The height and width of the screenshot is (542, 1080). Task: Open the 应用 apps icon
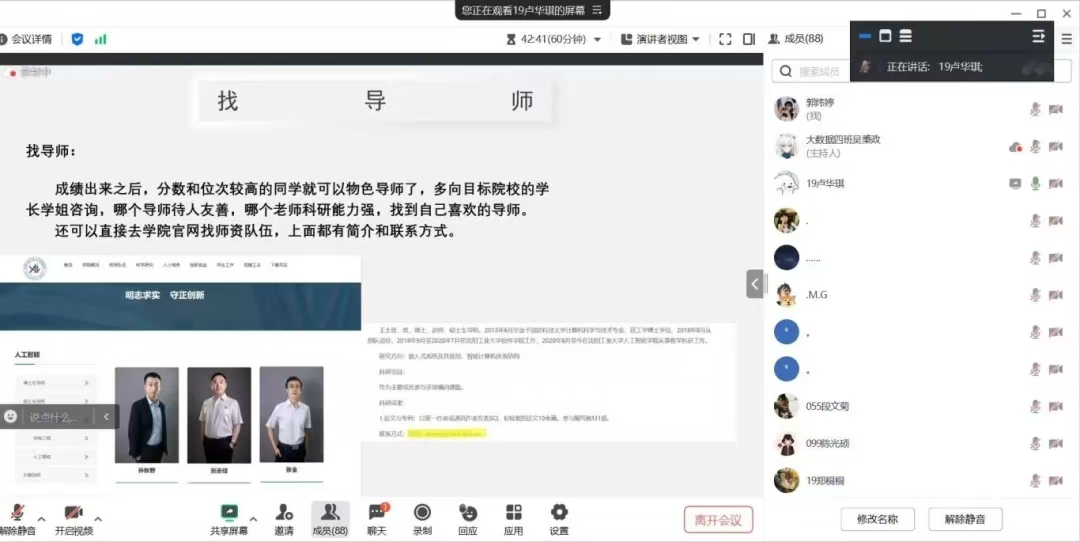click(513, 513)
